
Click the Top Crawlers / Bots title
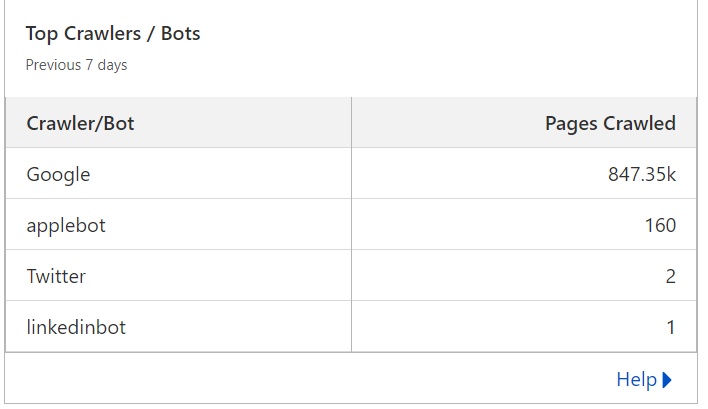click(x=113, y=33)
